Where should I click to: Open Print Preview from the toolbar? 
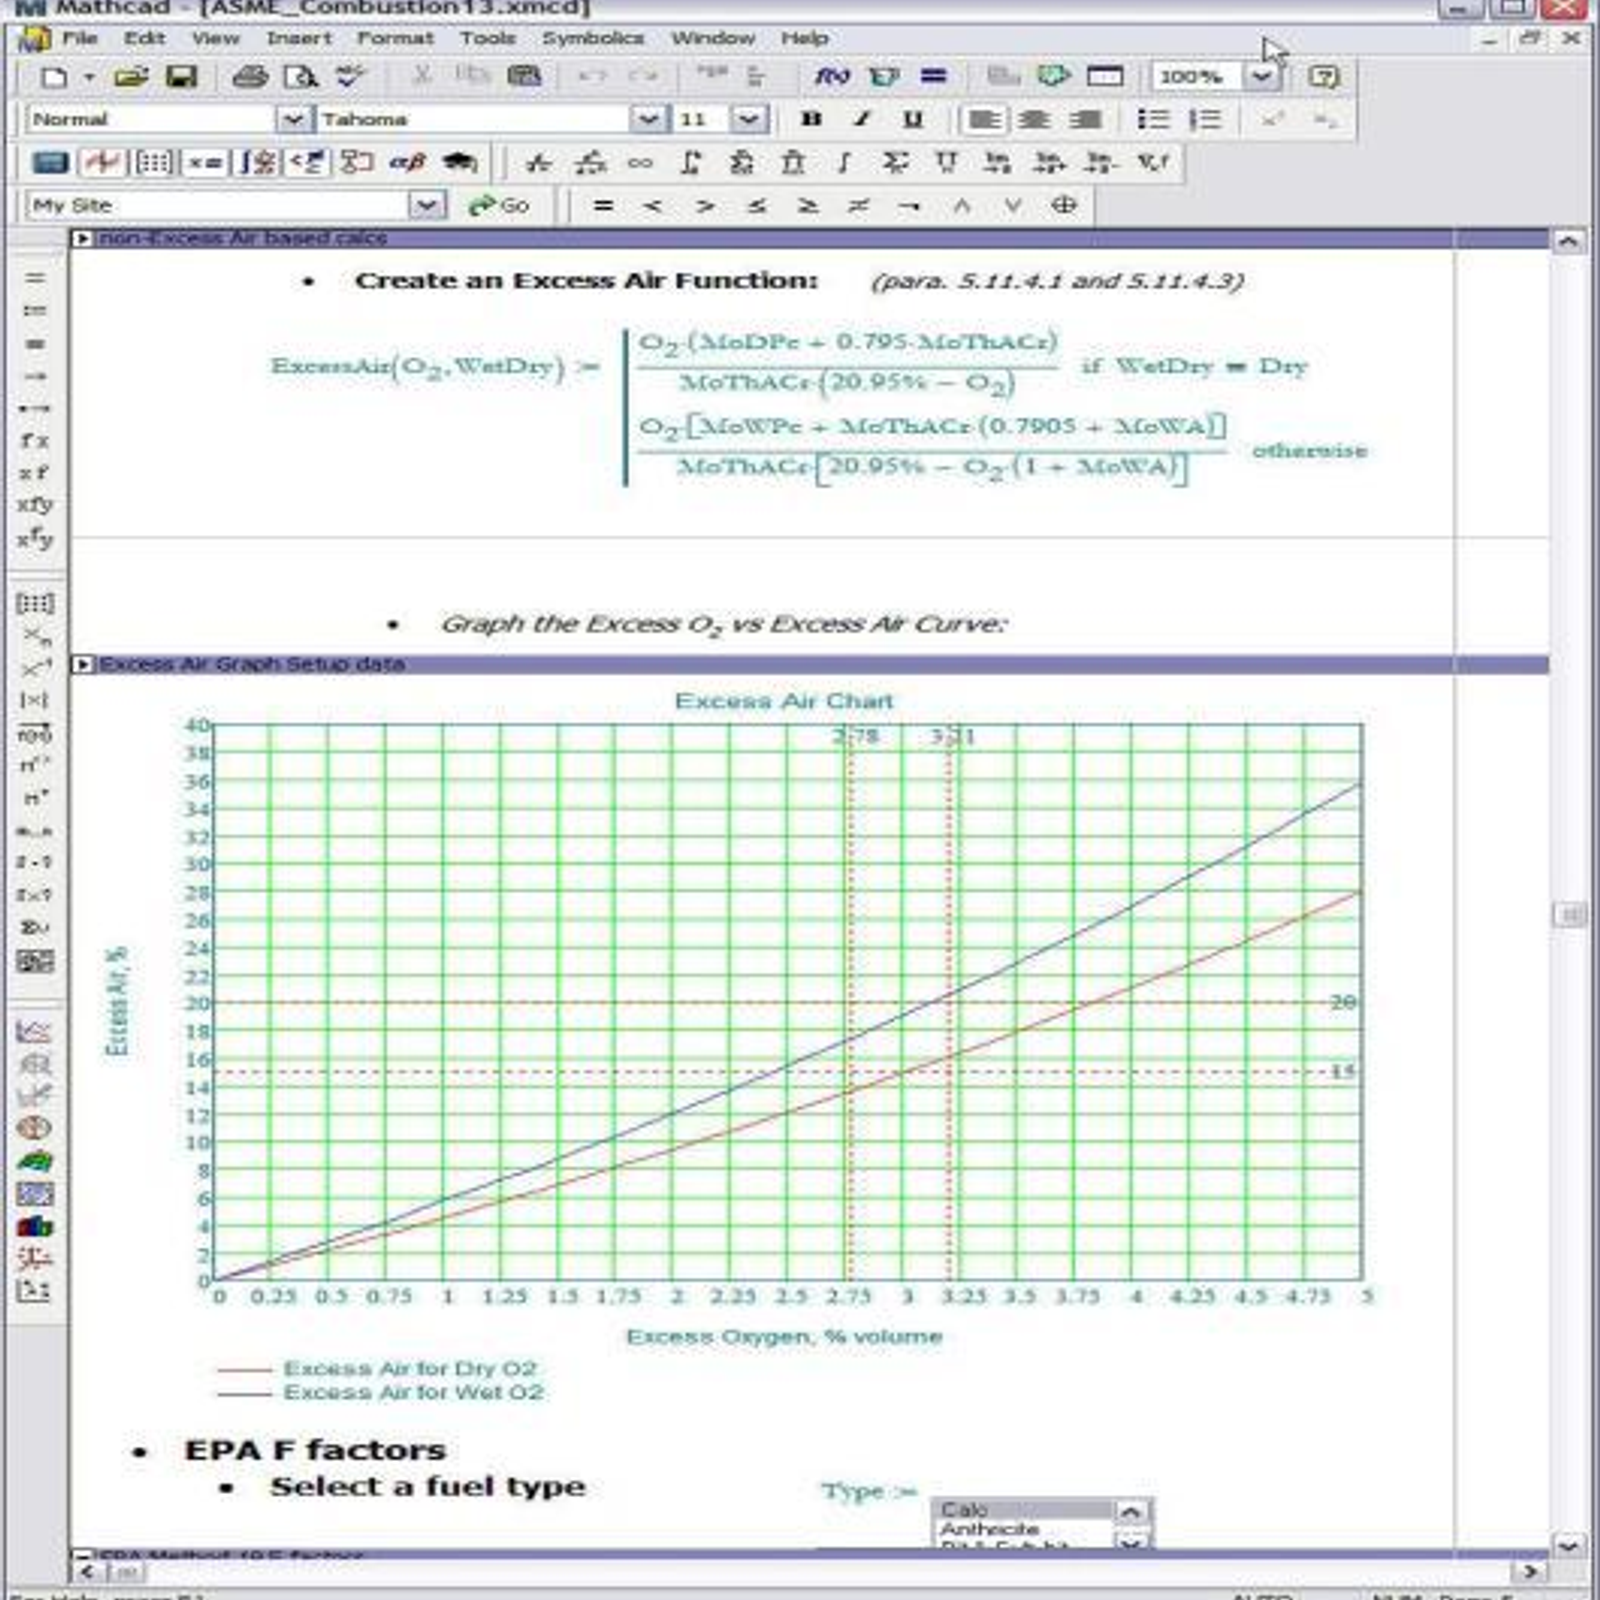300,77
